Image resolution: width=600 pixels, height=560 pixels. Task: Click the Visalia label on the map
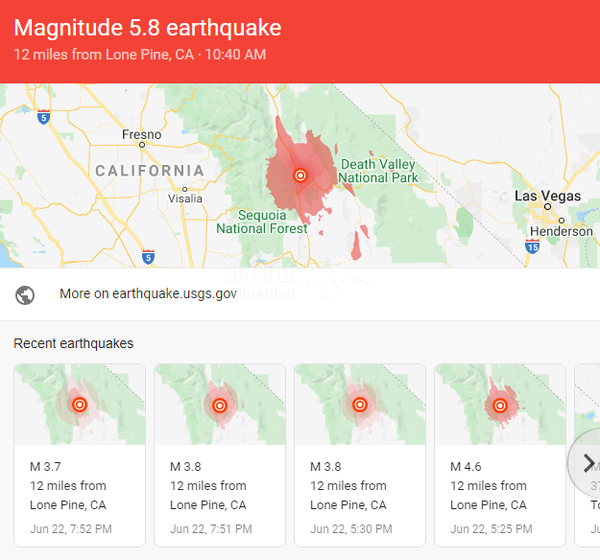click(185, 198)
